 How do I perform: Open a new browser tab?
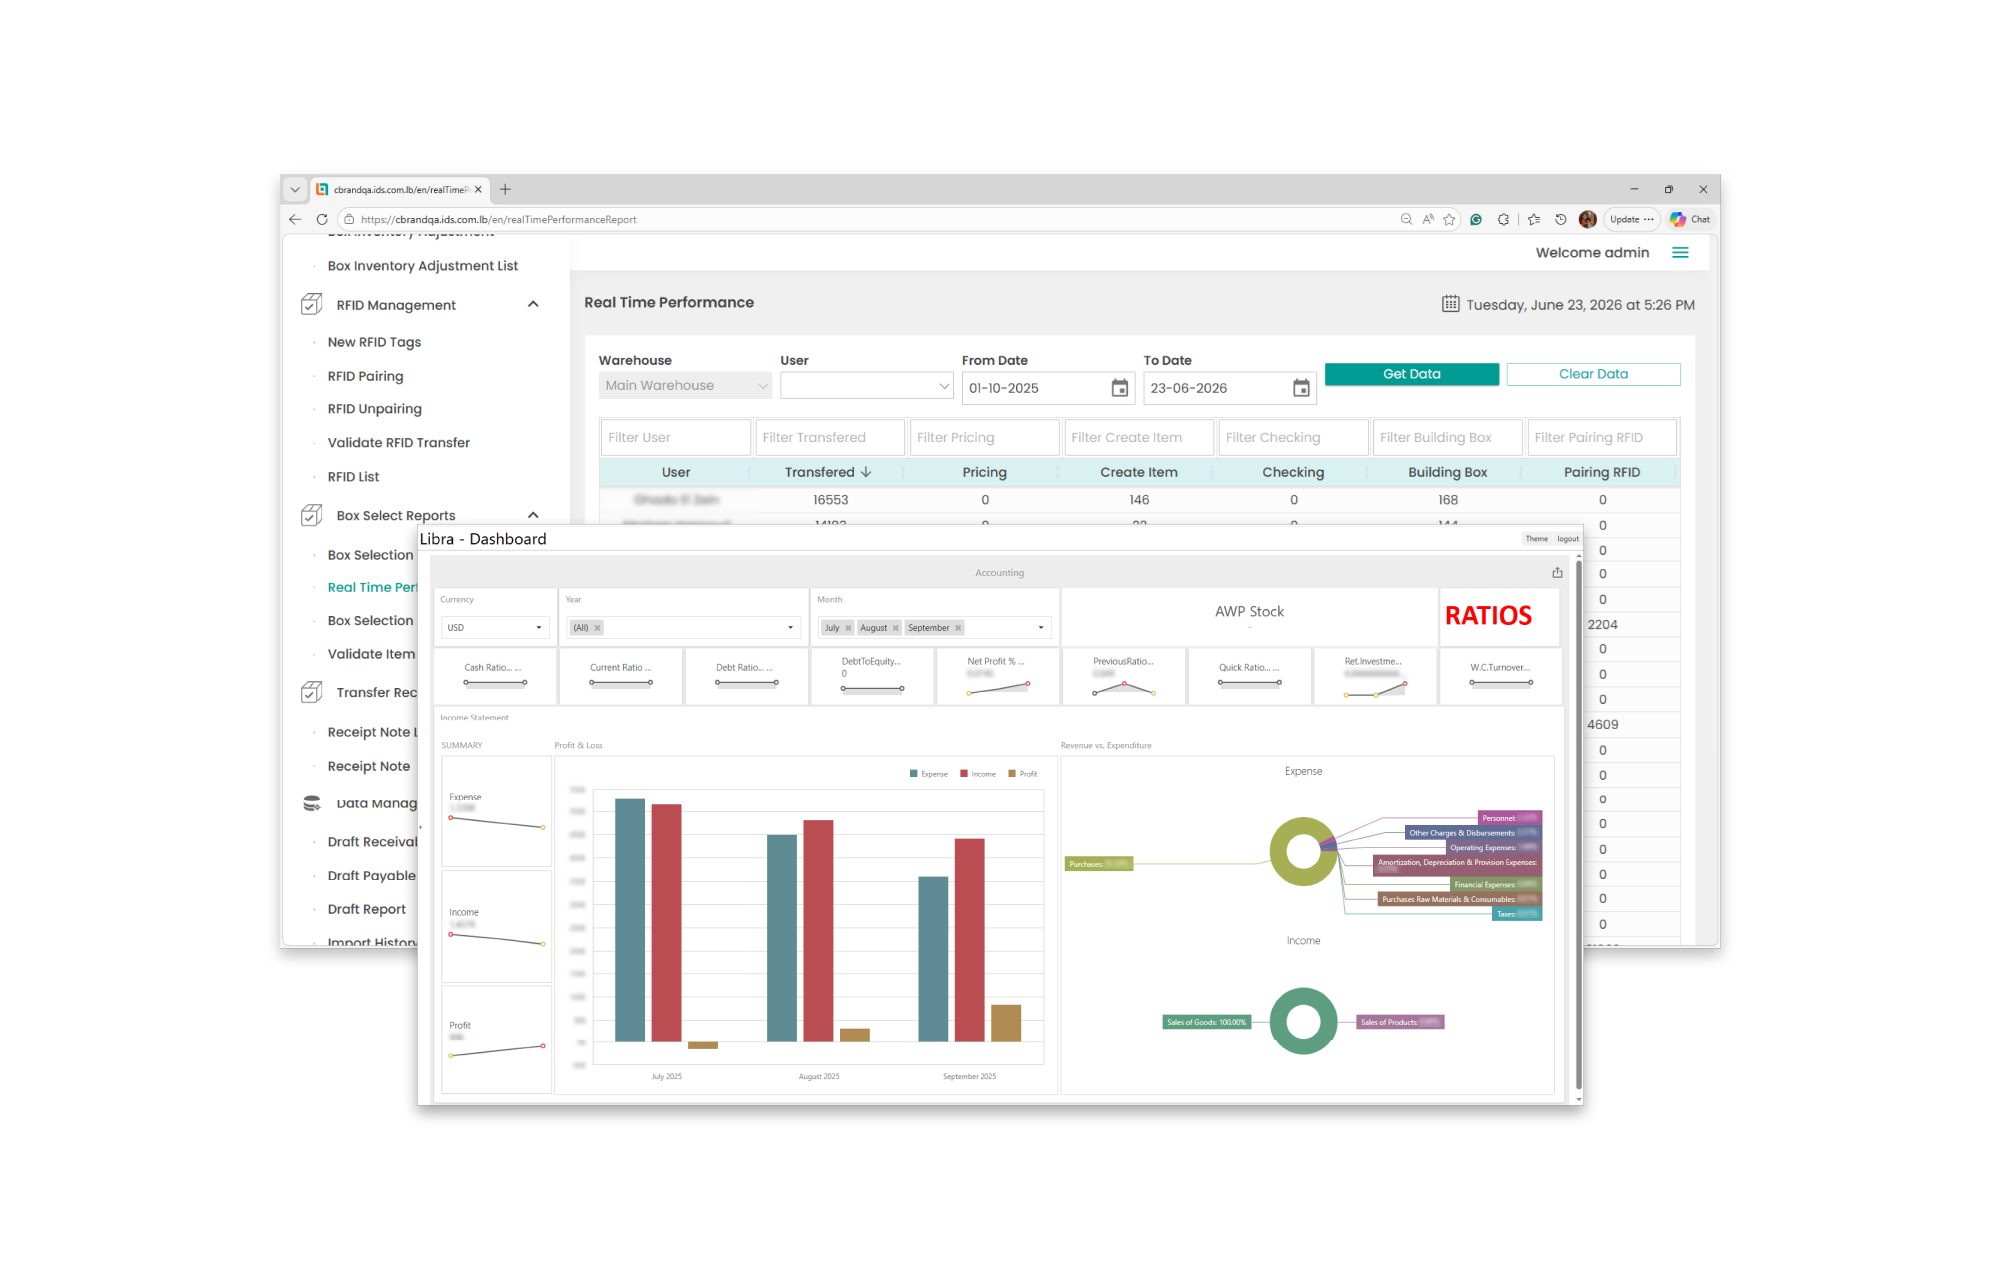[505, 189]
